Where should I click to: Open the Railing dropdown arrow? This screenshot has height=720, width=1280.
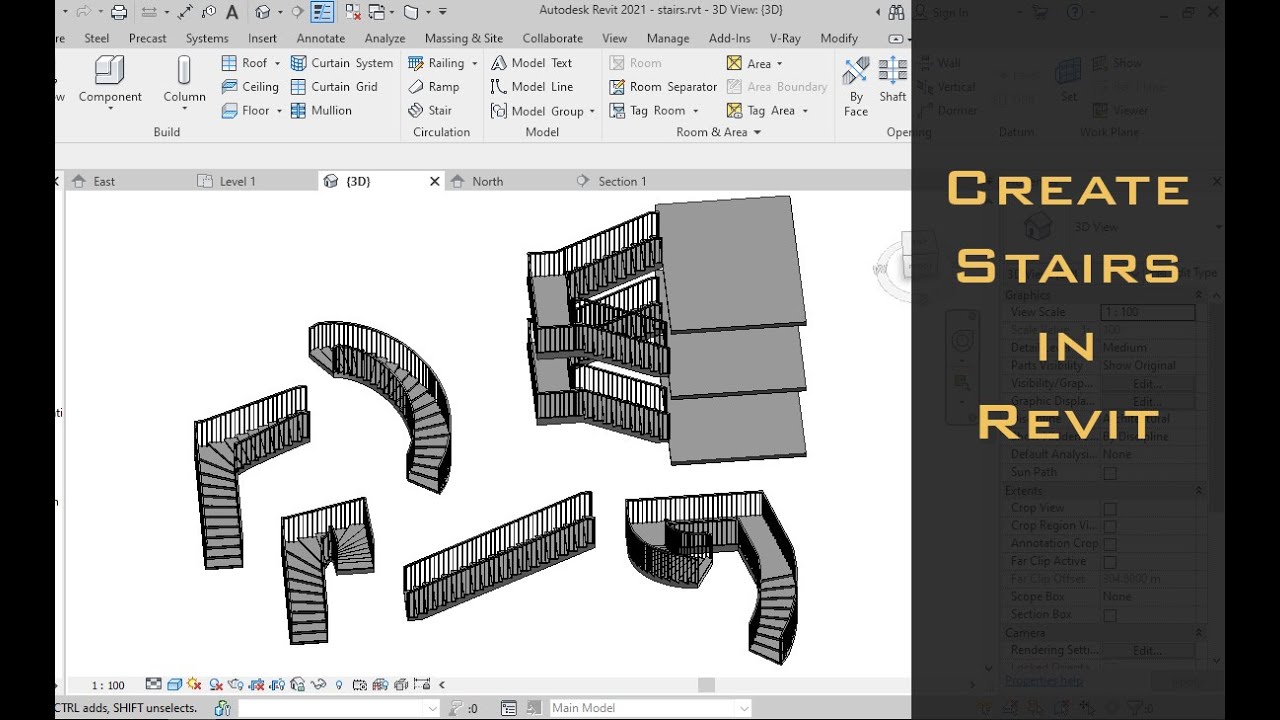(474, 63)
